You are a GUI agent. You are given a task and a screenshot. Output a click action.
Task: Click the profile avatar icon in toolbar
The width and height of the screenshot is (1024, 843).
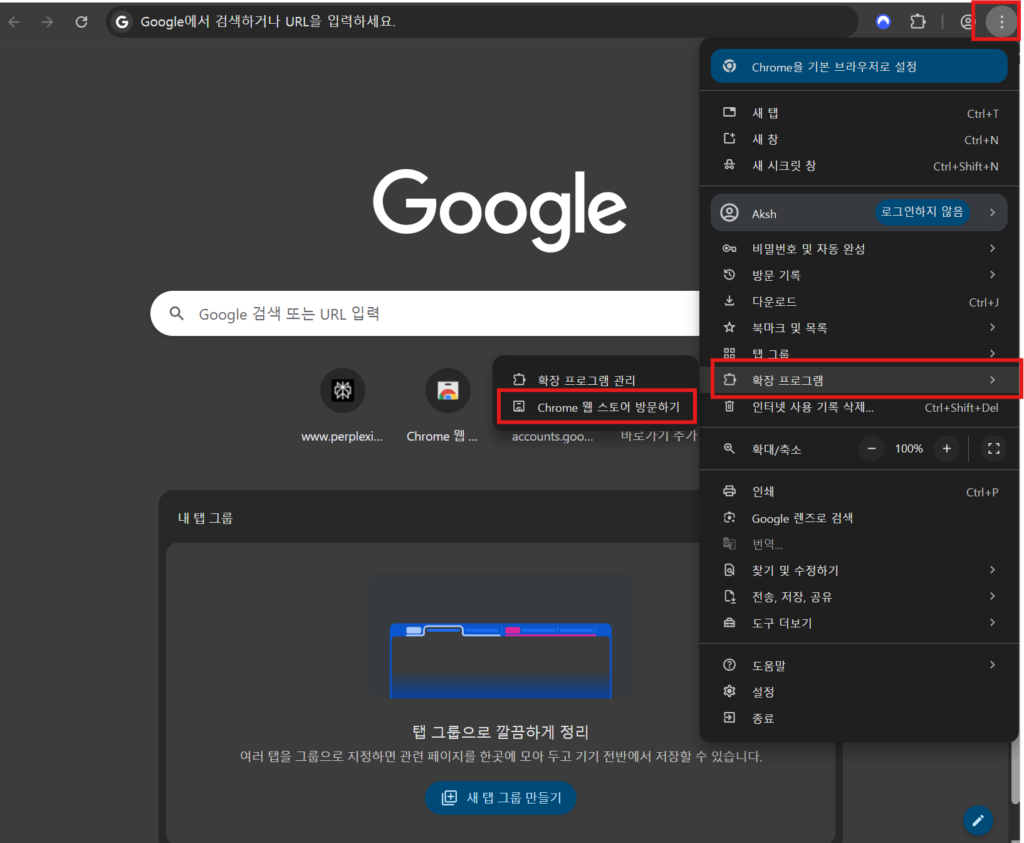(967, 21)
